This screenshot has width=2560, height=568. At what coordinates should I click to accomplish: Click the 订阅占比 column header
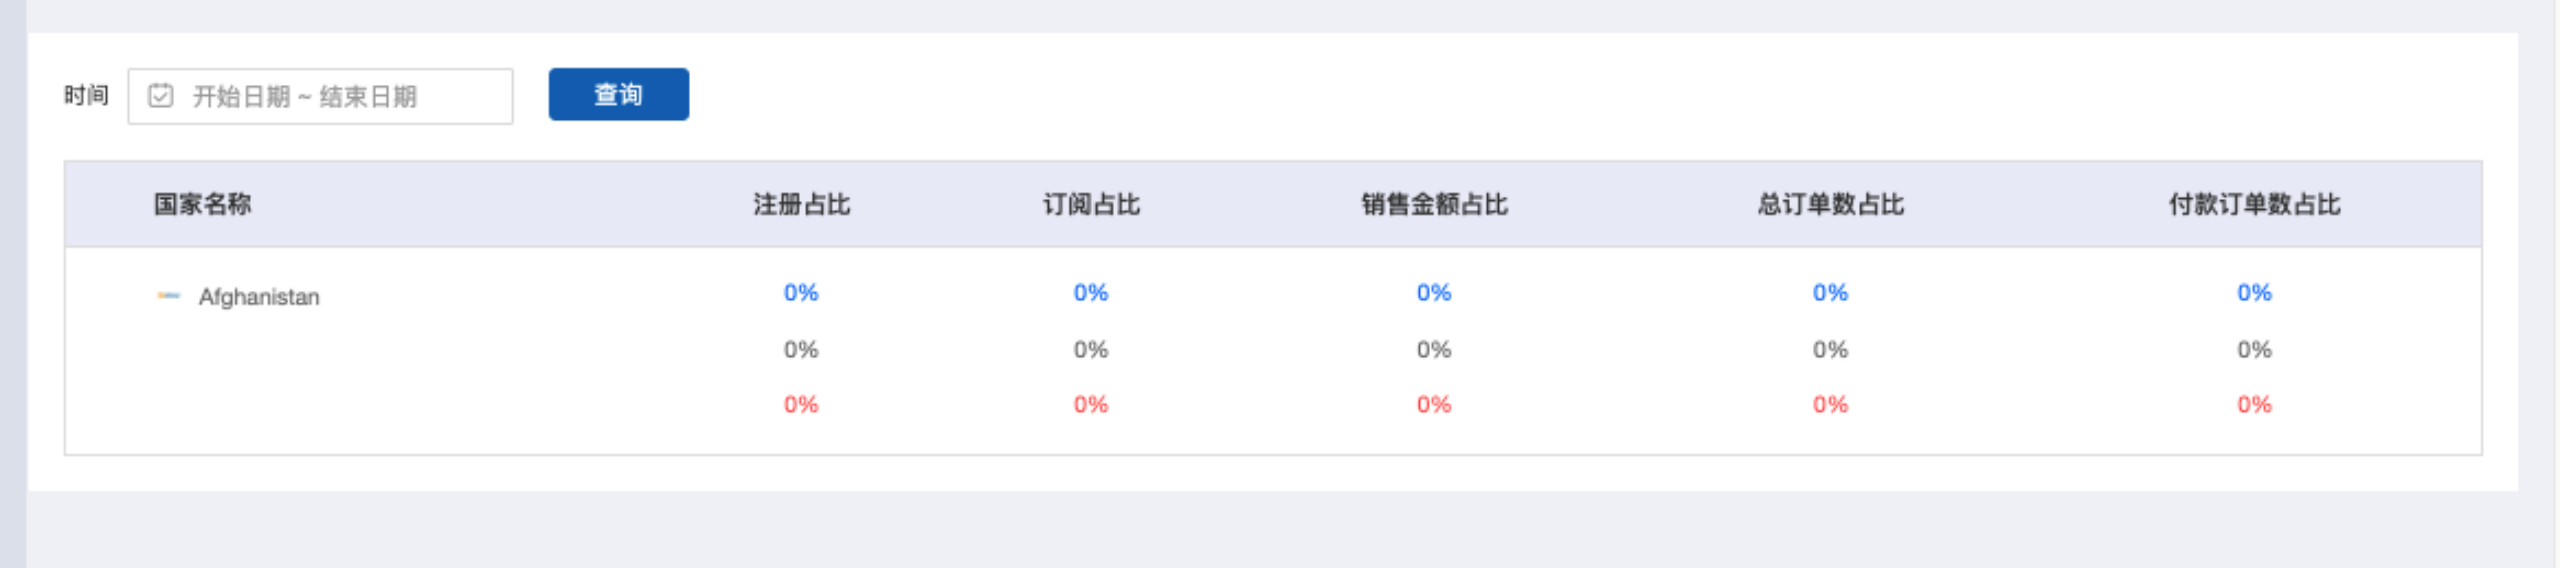(x=1091, y=204)
